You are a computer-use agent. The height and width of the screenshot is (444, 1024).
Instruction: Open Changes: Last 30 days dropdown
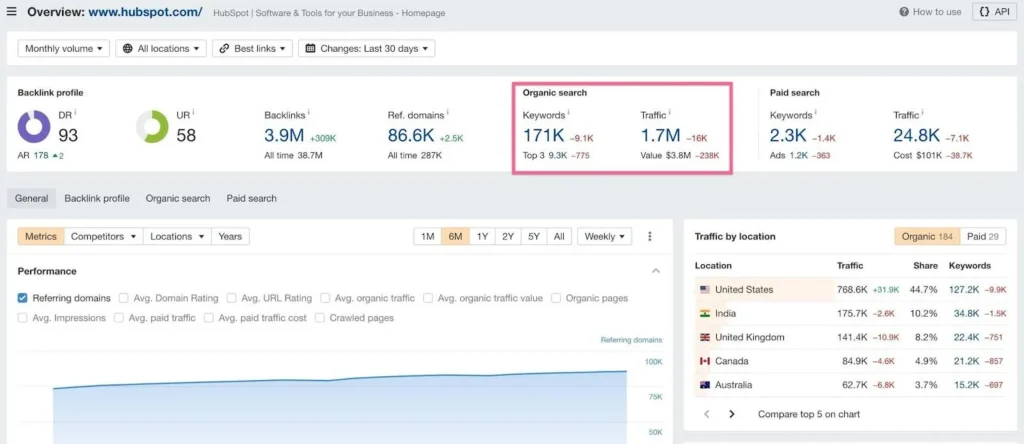[366, 48]
